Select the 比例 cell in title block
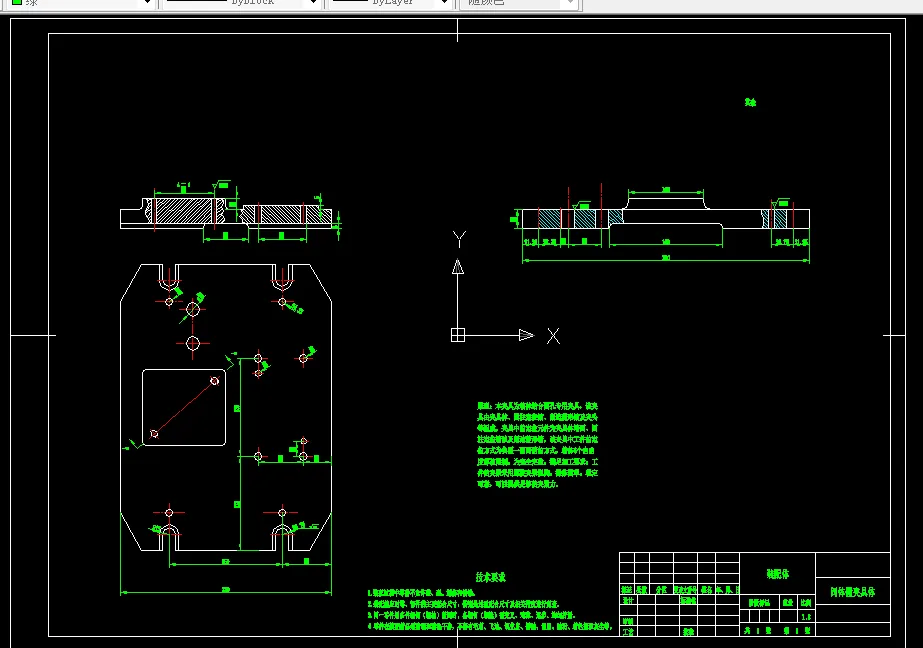The image size is (923, 648). pyautogui.click(x=806, y=603)
